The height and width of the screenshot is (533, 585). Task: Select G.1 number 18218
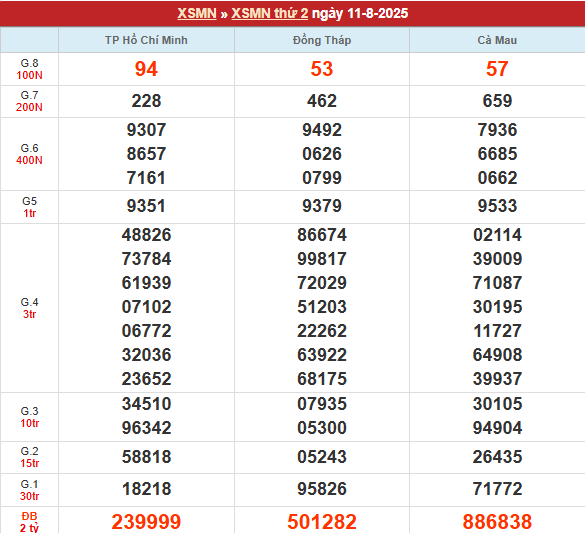coord(146,489)
